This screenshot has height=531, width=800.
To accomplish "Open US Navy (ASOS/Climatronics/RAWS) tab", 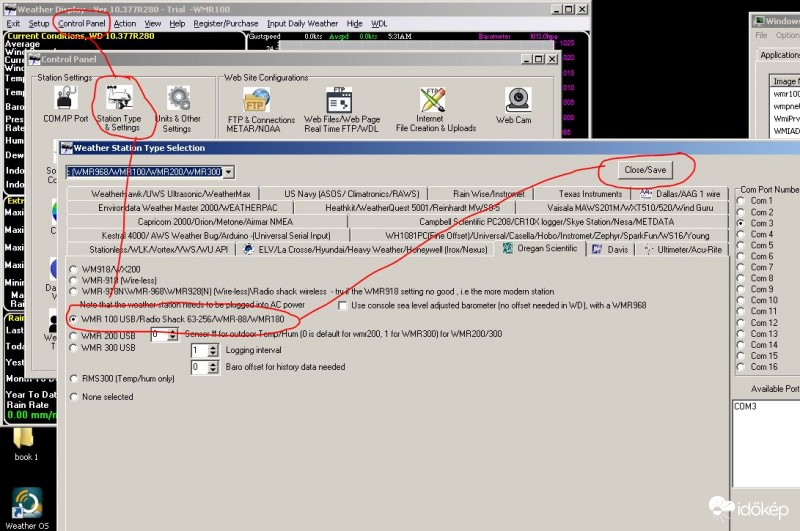I will pyautogui.click(x=344, y=194).
